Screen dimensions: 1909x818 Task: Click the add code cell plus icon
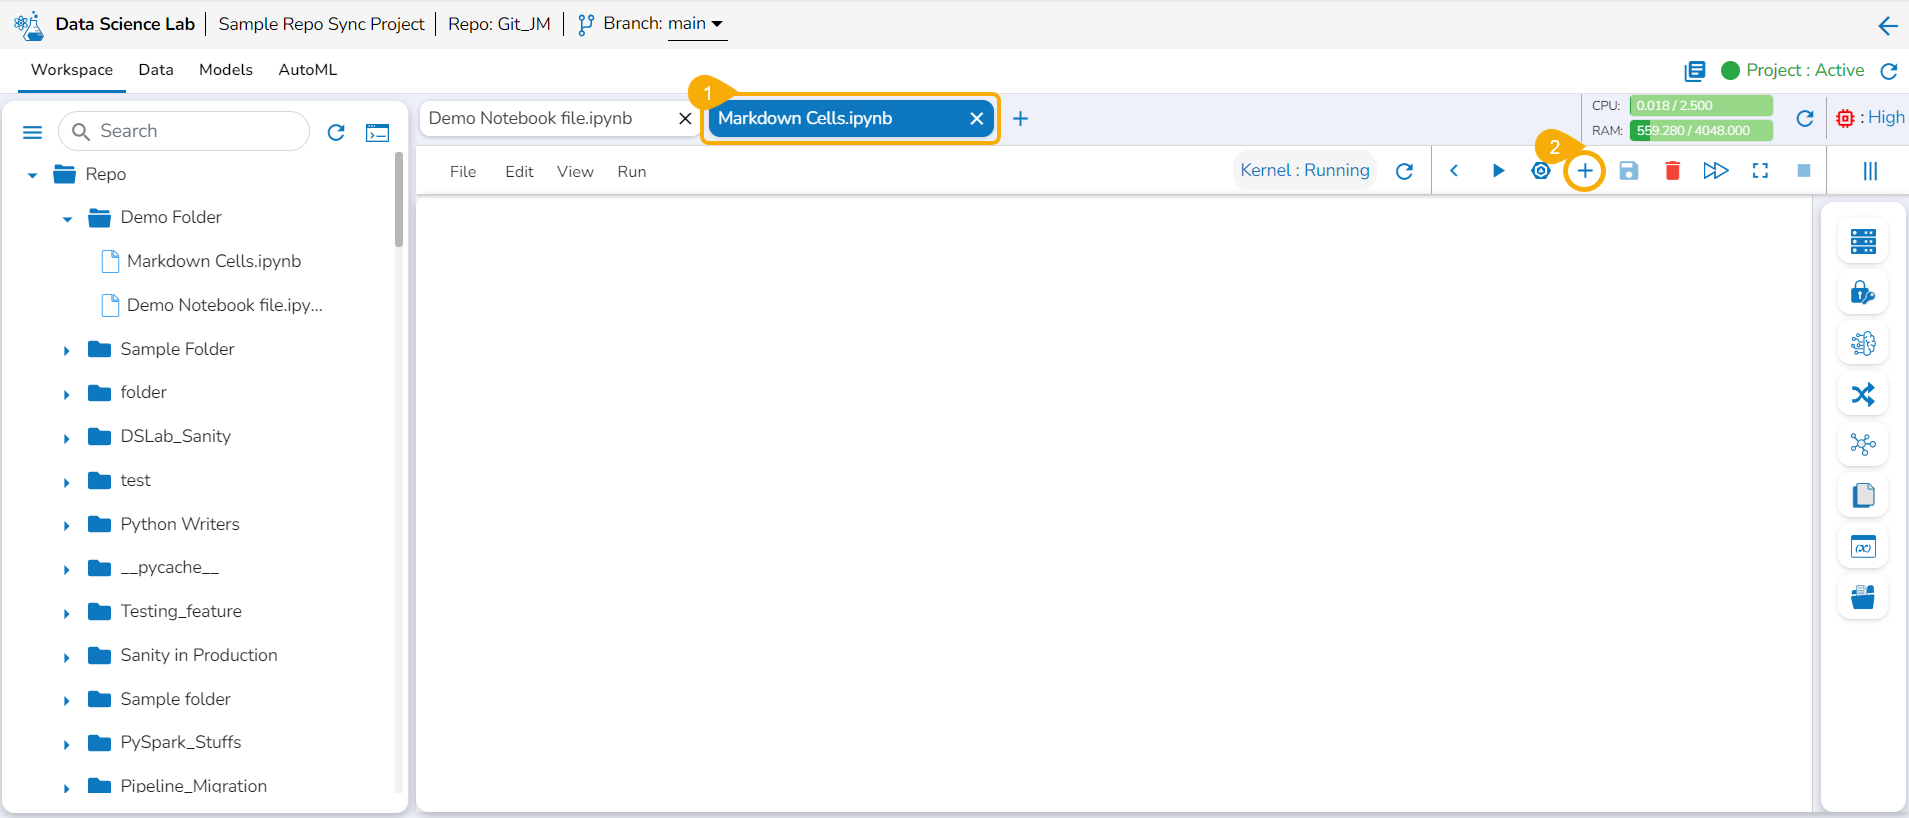(x=1585, y=171)
